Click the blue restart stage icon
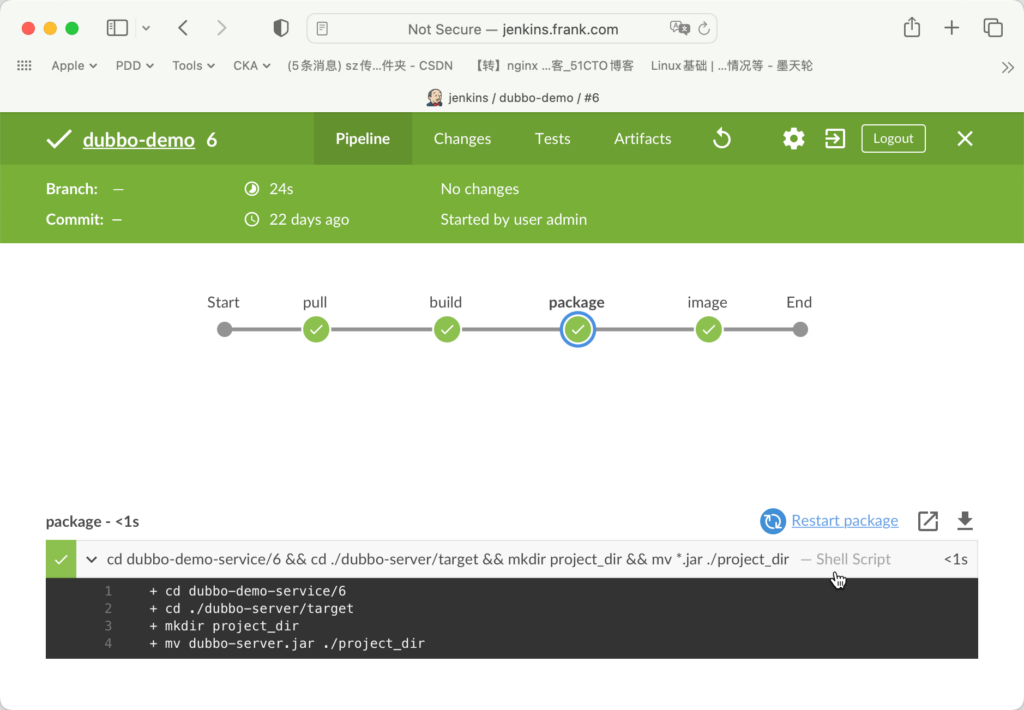Viewport: 1024px width, 710px height. coord(773,521)
